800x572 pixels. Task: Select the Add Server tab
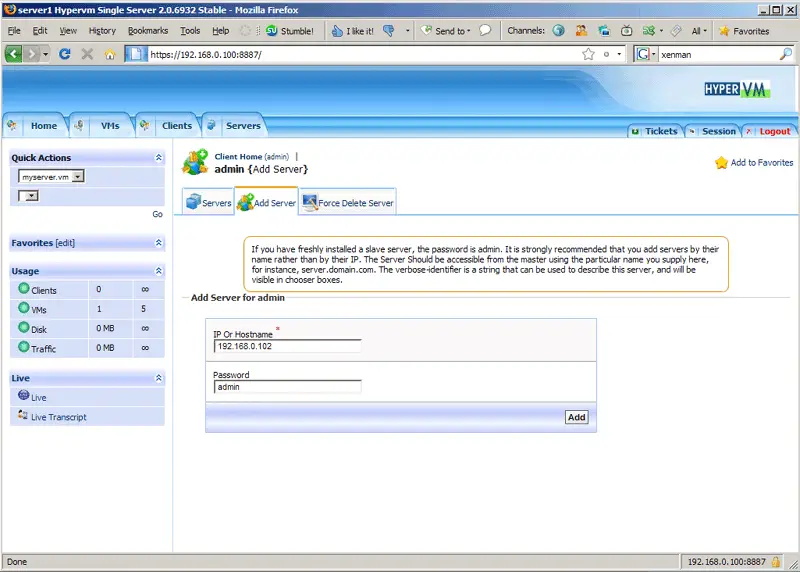(x=266, y=202)
